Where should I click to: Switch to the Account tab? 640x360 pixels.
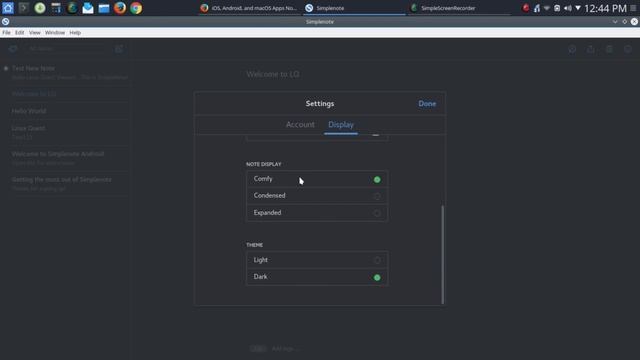point(300,124)
